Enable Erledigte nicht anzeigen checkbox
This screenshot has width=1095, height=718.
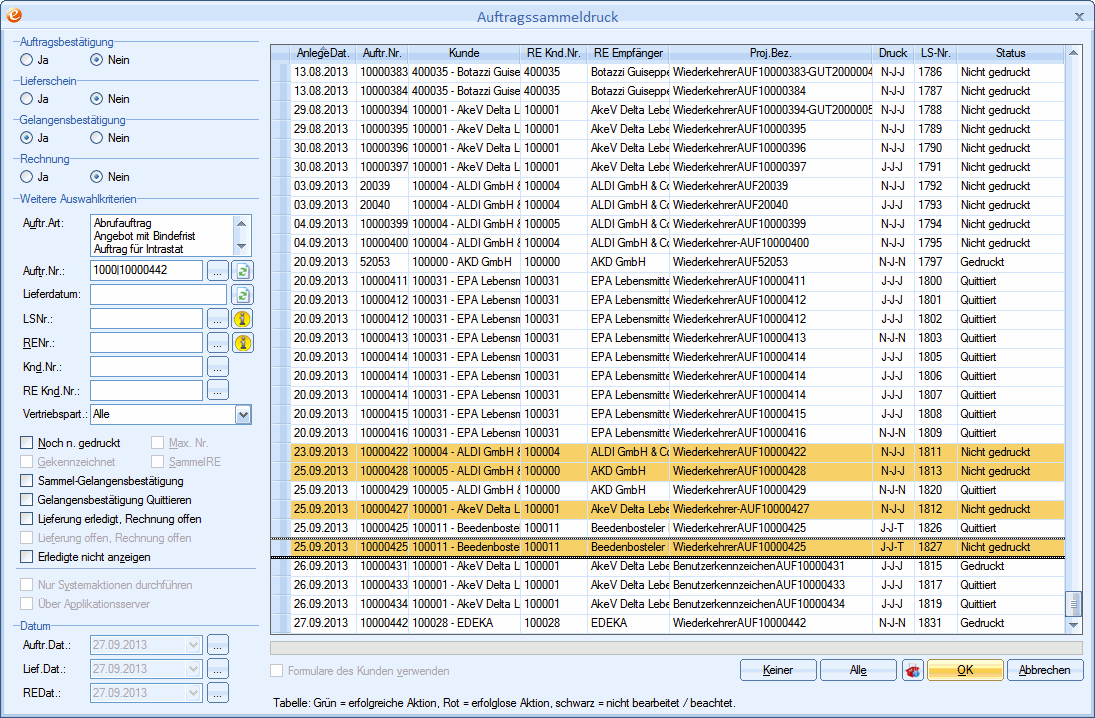coord(27,557)
